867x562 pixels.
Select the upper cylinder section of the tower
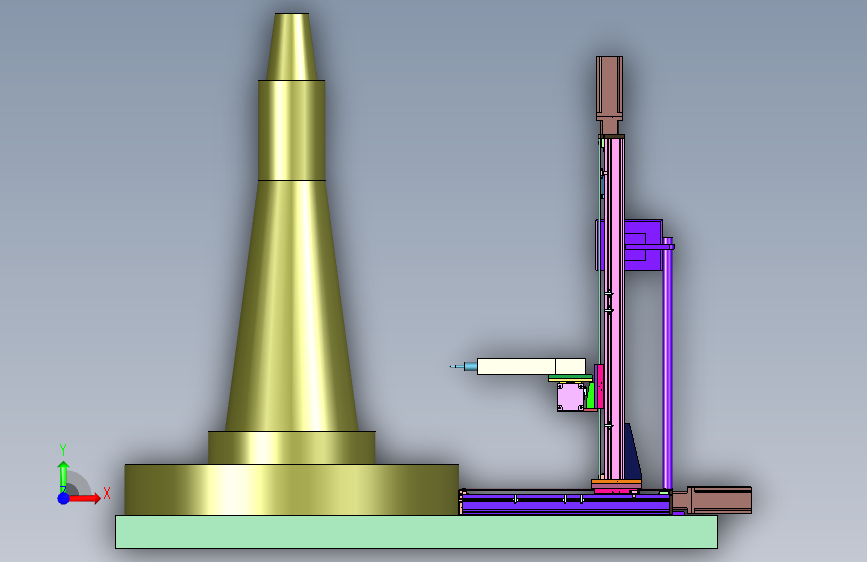tap(291, 131)
